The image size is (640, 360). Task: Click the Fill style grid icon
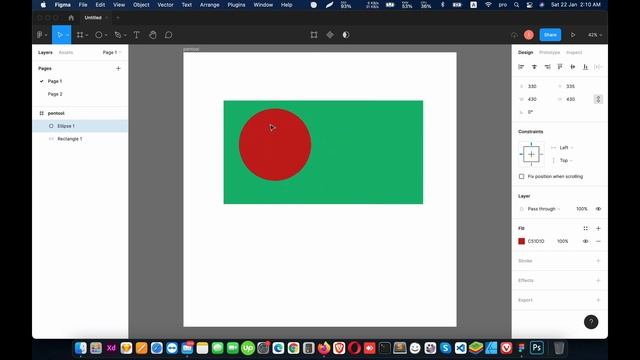coord(585,229)
